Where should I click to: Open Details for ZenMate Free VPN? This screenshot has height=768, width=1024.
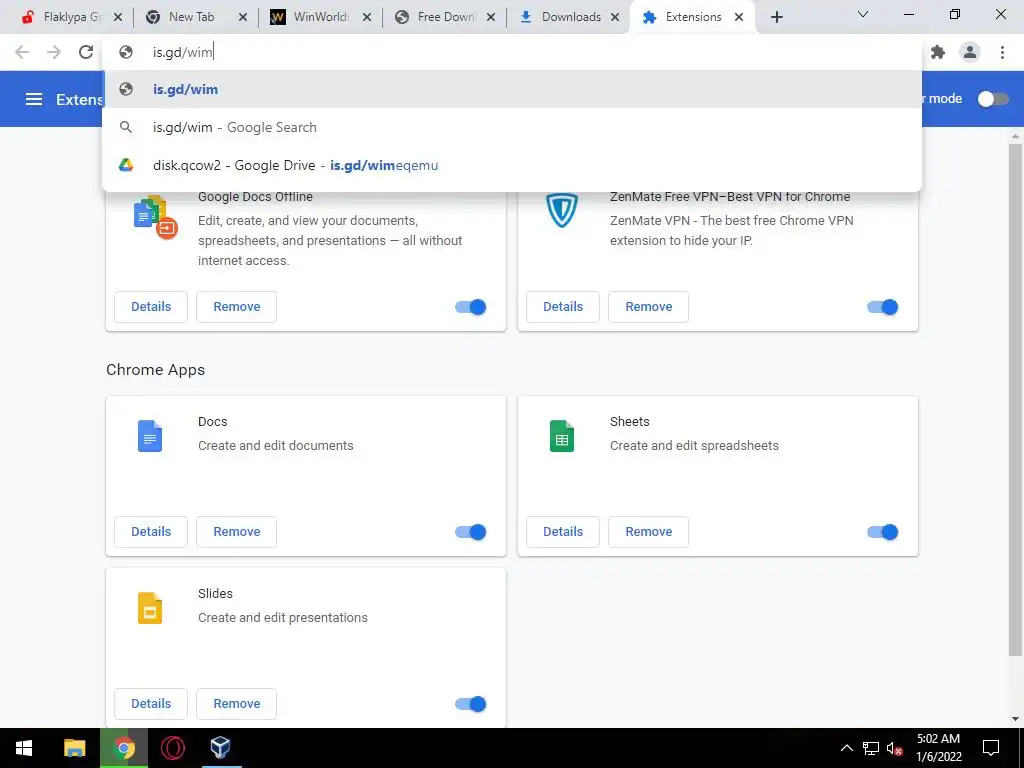[563, 307]
